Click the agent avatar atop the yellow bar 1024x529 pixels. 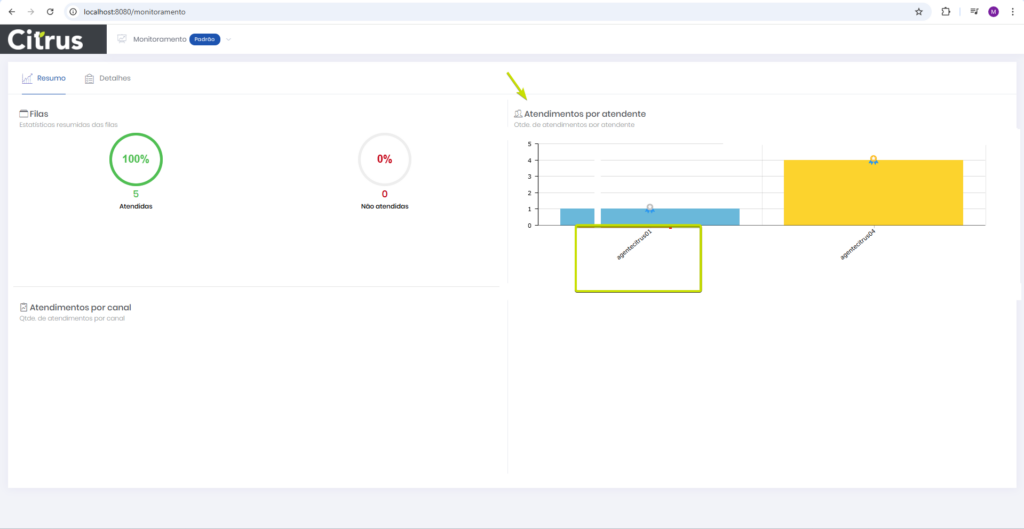(x=873, y=160)
